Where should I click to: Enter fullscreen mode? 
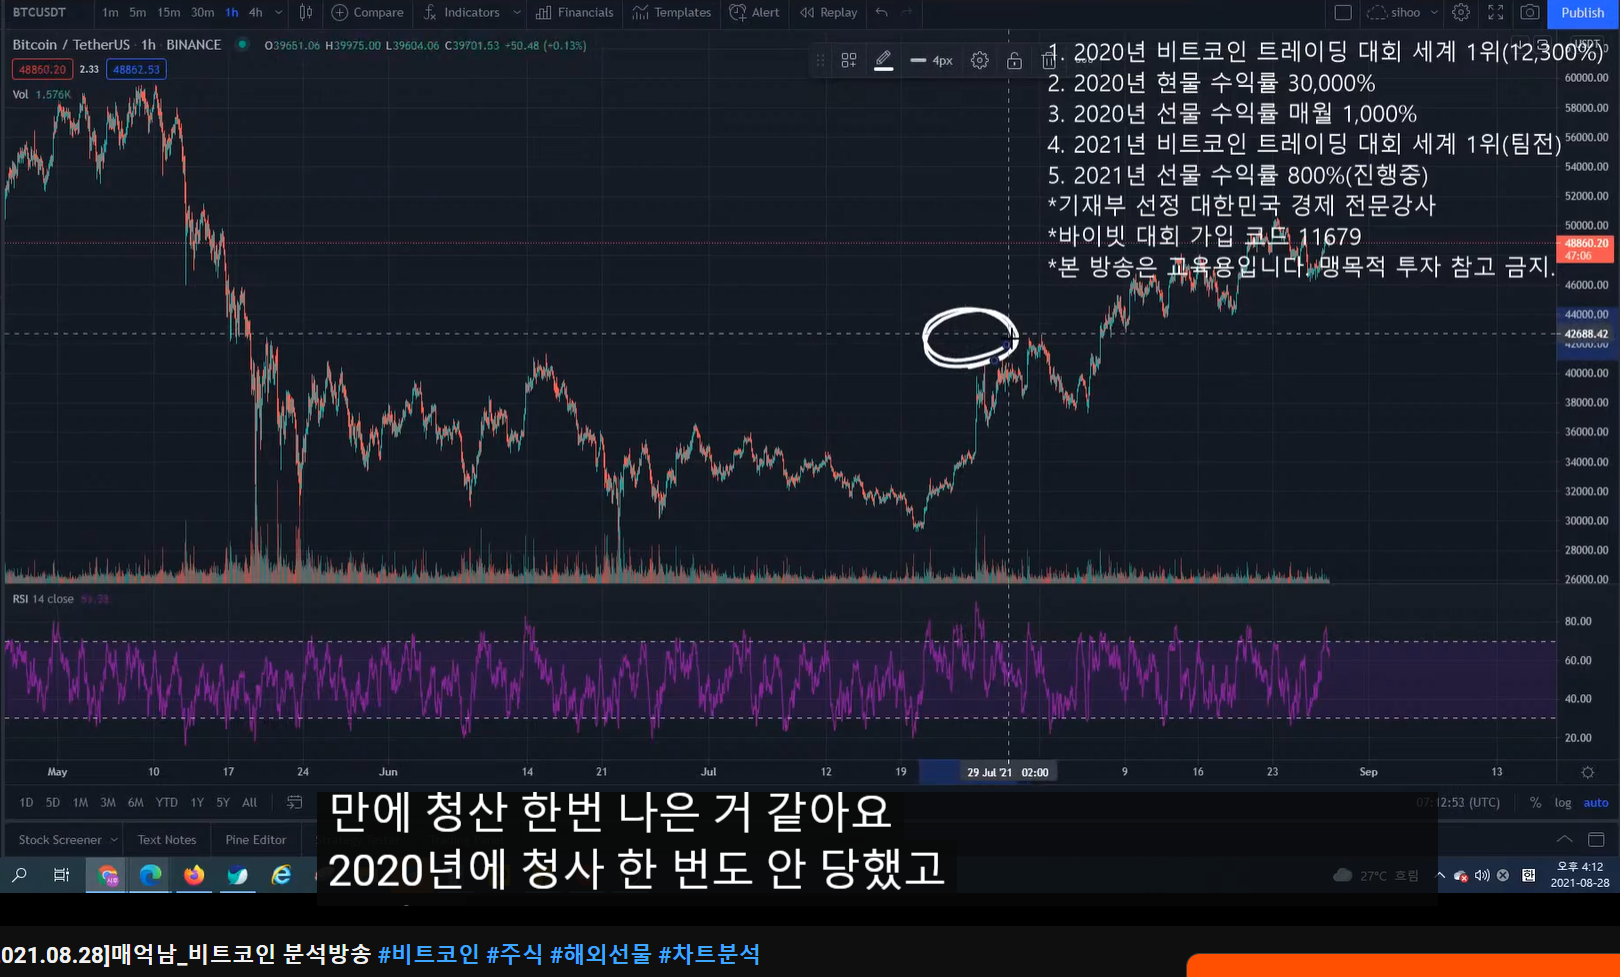tap(1496, 13)
